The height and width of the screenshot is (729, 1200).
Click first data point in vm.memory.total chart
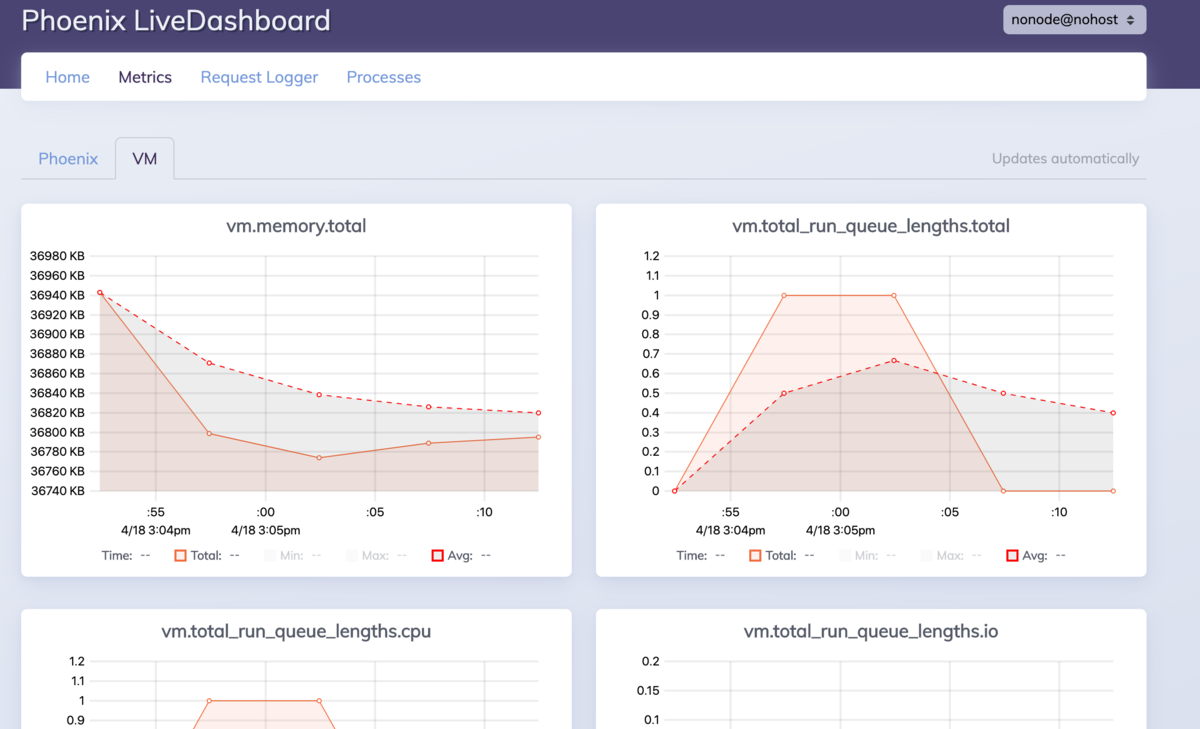(x=100, y=293)
